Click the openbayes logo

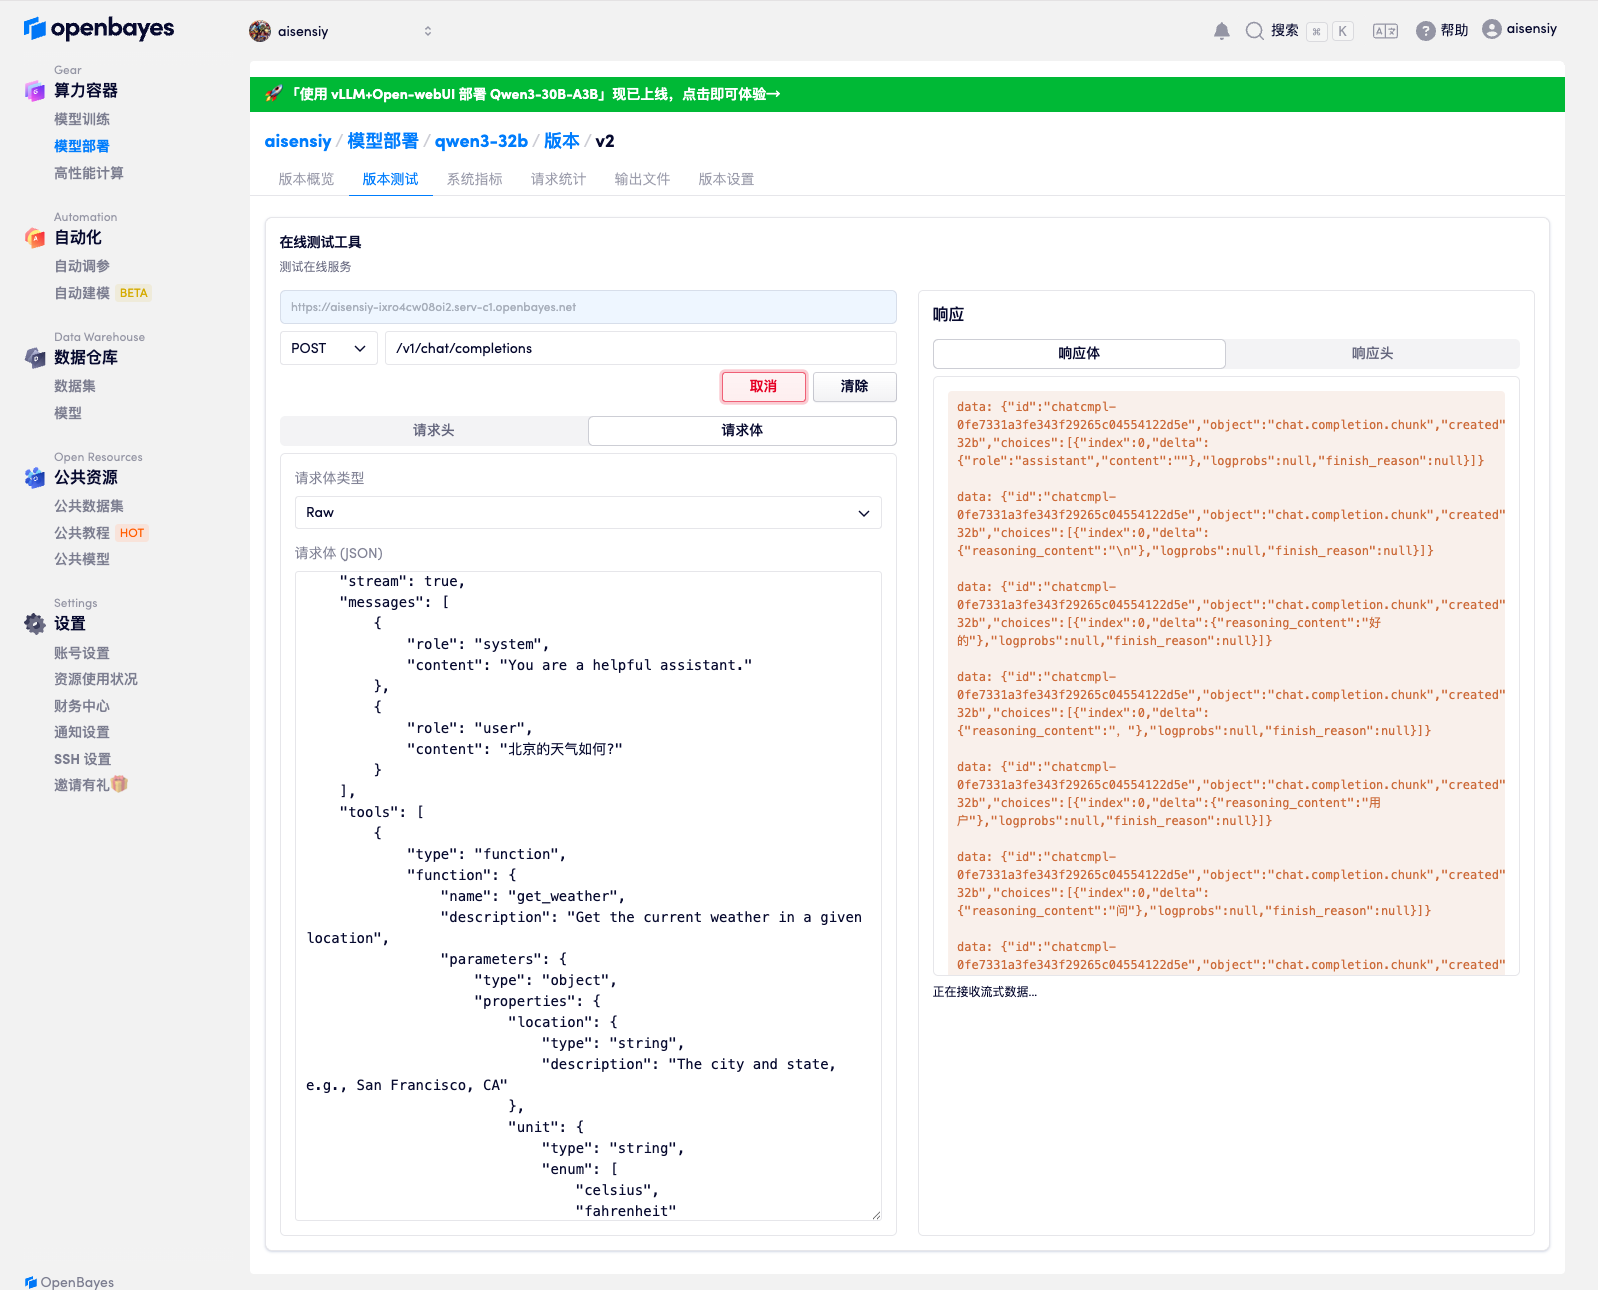pos(99,29)
